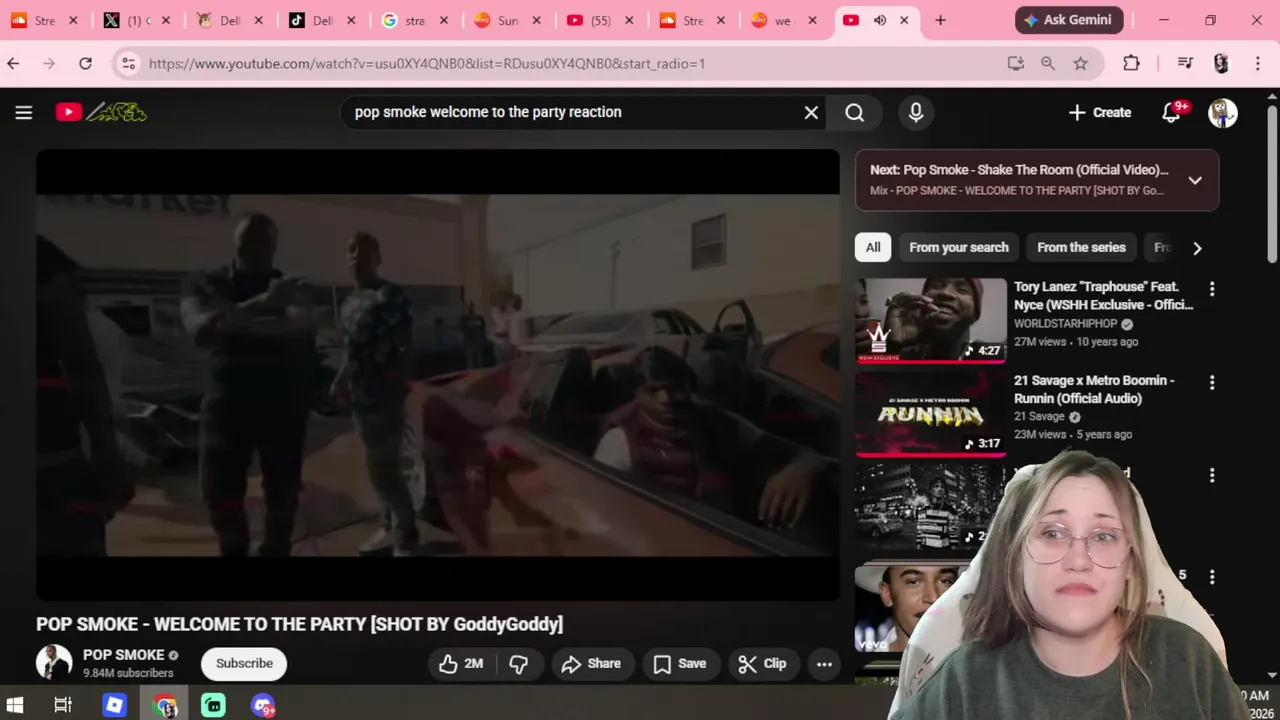This screenshot has width=1280, height=720.
Task: Open Tory Lanez Traphouse thumbnail
Action: tap(931, 320)
